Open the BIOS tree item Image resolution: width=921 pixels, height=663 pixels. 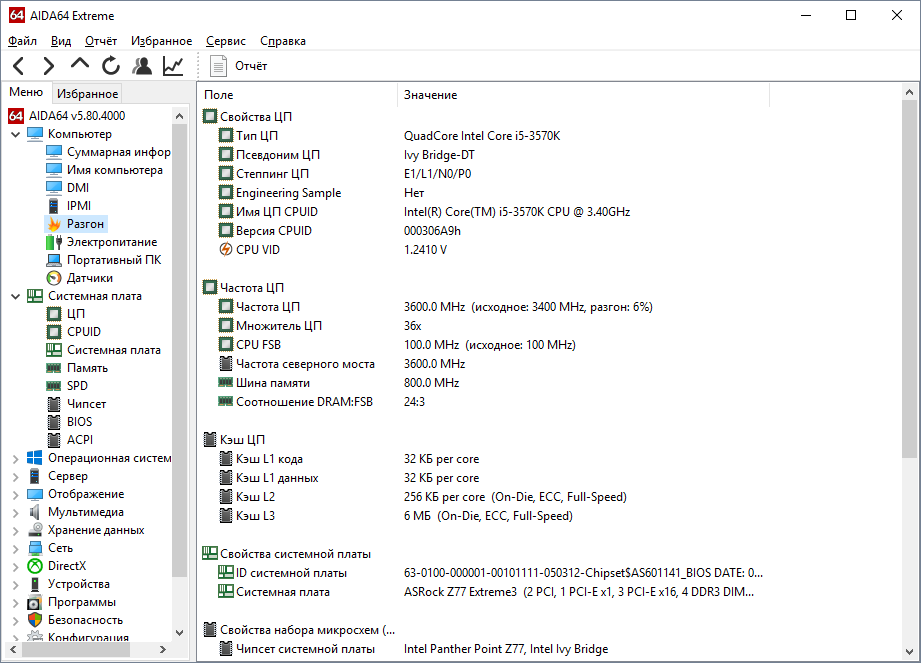79,422
